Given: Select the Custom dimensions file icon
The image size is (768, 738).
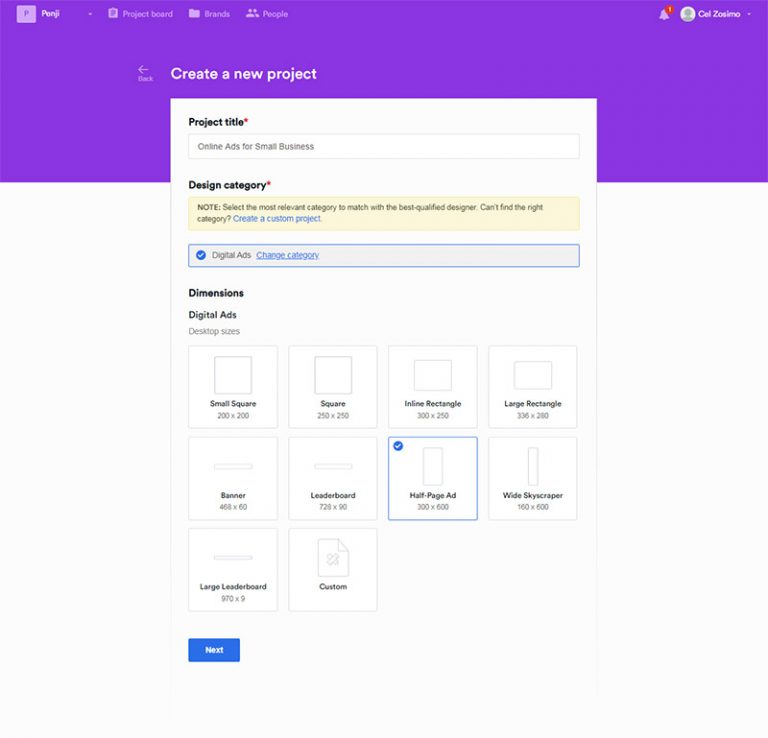Looking at the screenshot, I should pos(333,558).
